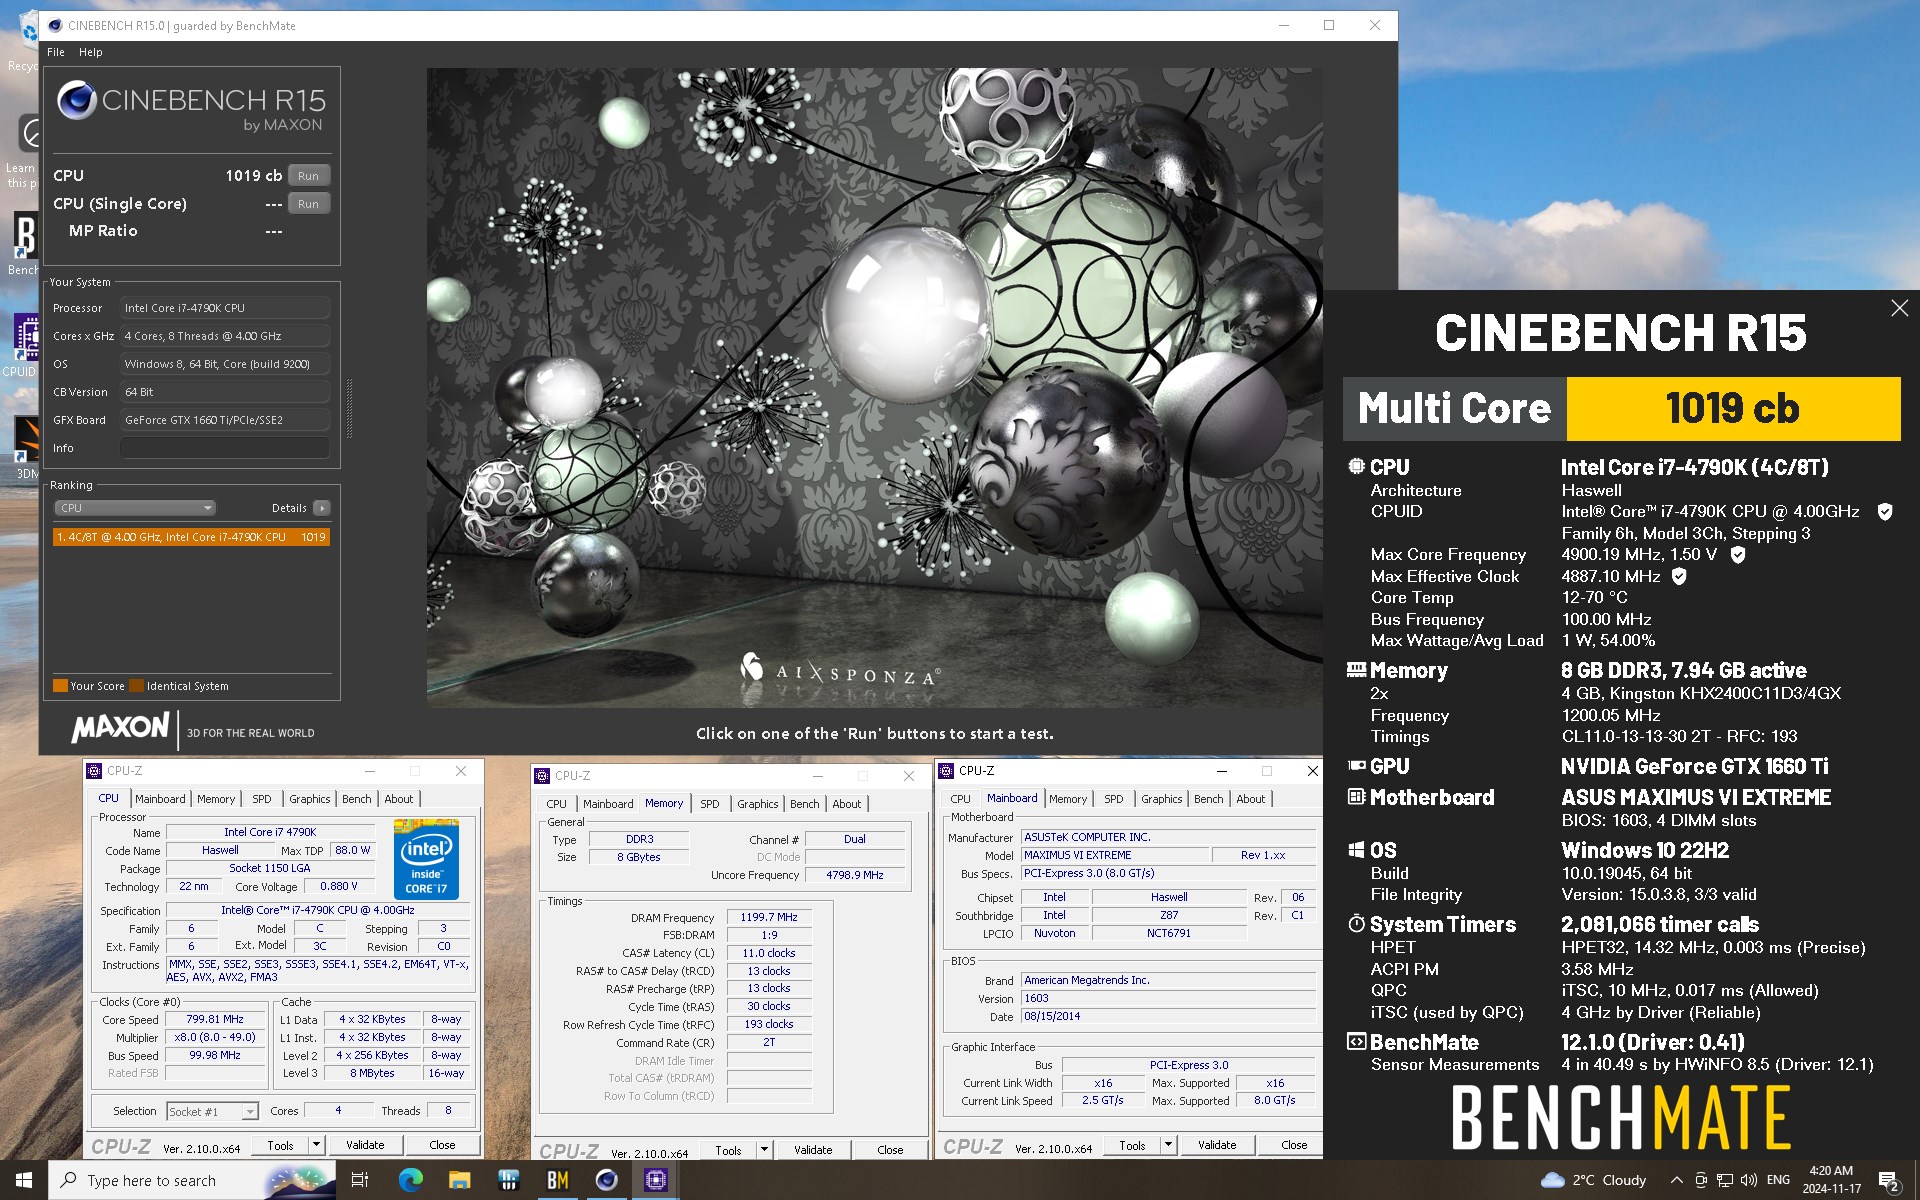
Task: Click the left CPU-Z title bar icon
Action: click(x=94, y=771)
